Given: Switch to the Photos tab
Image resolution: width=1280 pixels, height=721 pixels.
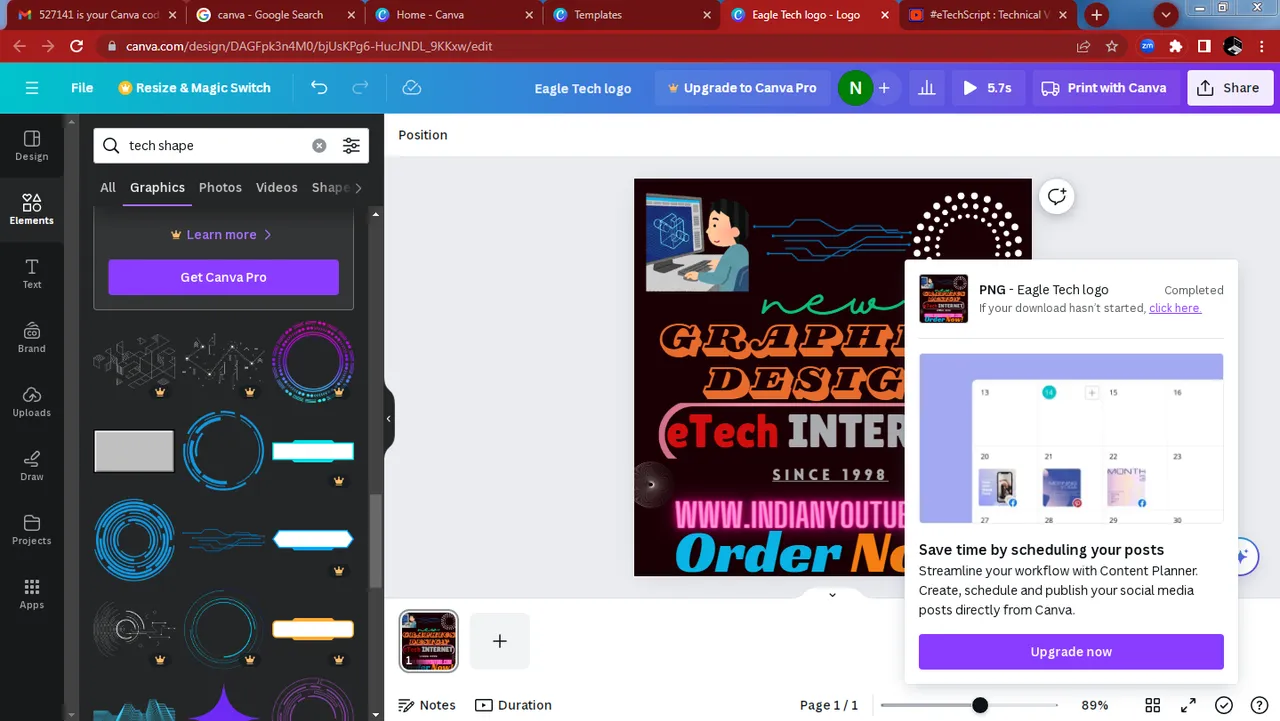Looking at the screenshot, I should [220, 187].
